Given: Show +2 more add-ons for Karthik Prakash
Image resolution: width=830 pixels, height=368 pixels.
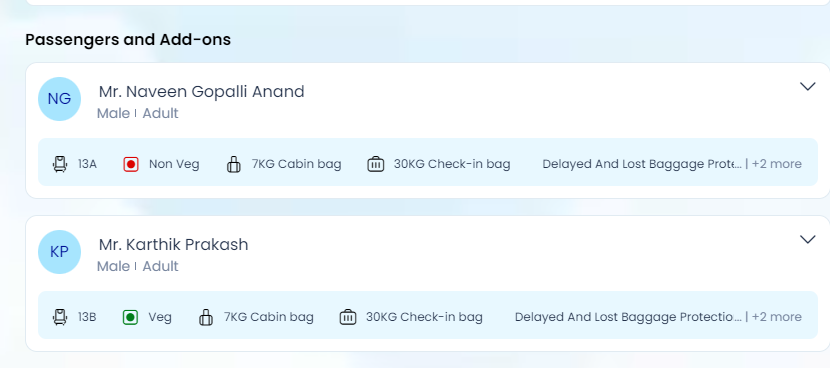Looking at the screenshot, I should click(777, 317).
